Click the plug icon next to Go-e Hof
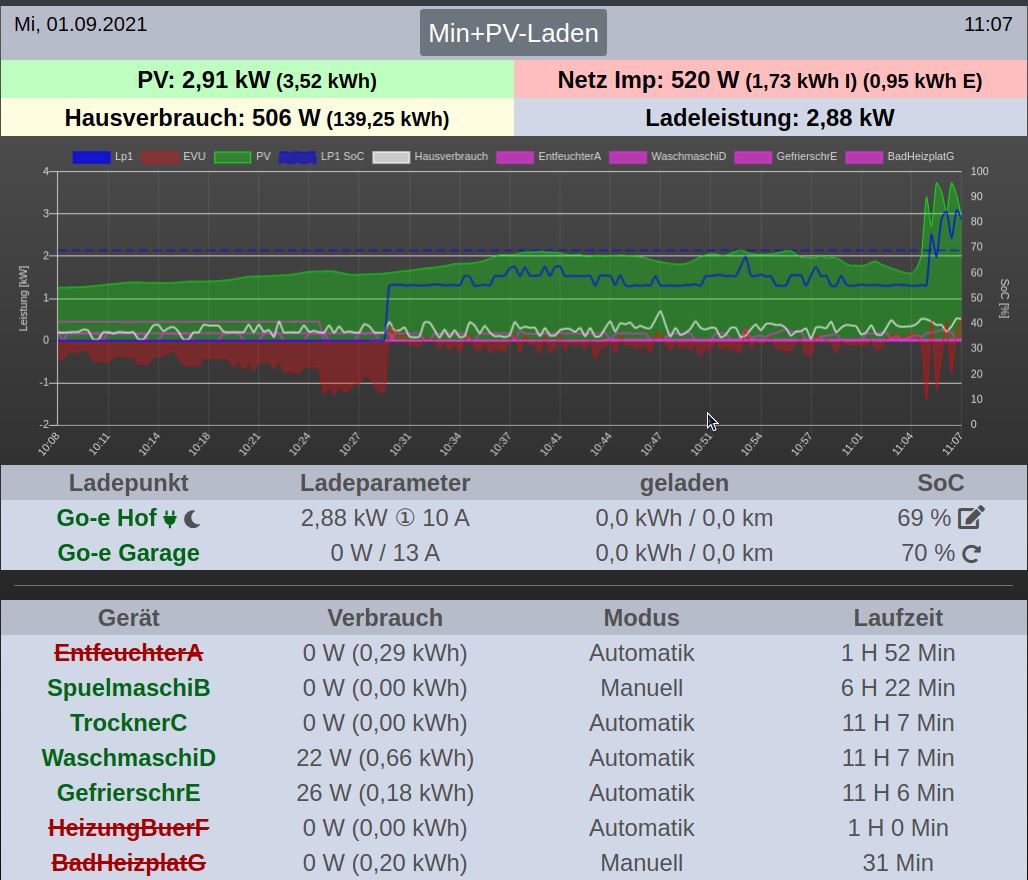The width and height of the screenshot is (1028, 880). (169, 518)
